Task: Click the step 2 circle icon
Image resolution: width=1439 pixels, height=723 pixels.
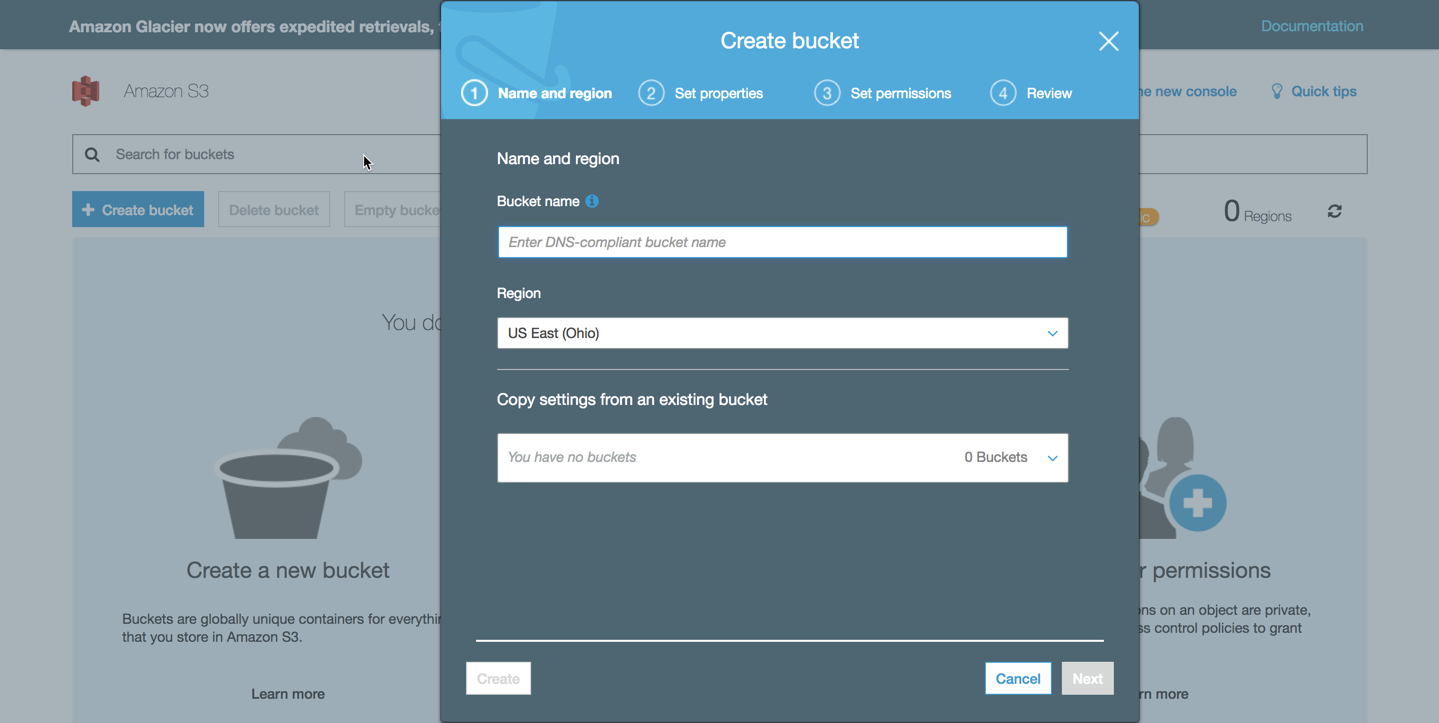Action: point(651,93)
